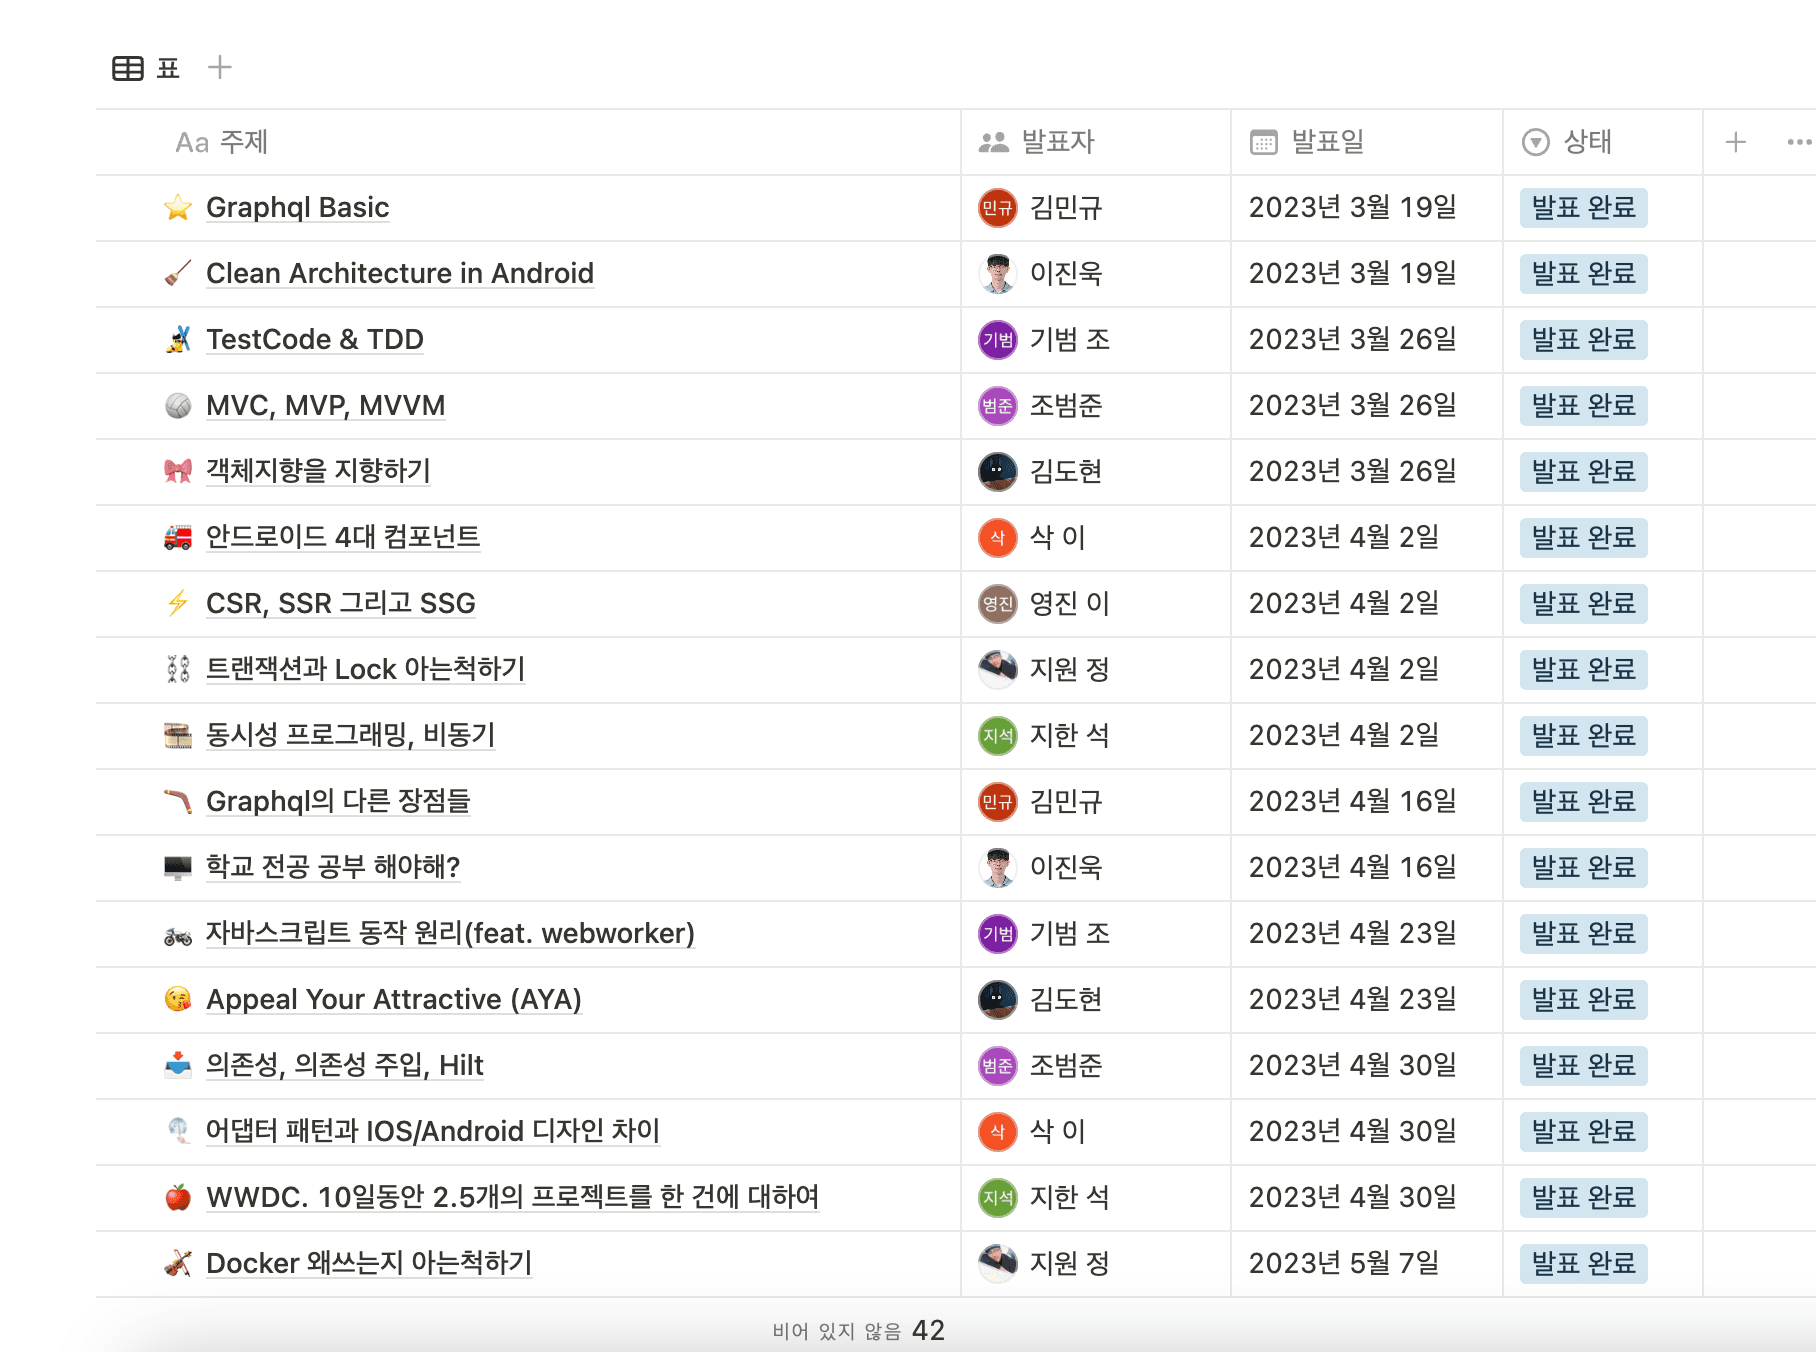The image size is (1816, 1352).
Task: Open the MVC, MVP, MVVM page
Action: (326, 405)
